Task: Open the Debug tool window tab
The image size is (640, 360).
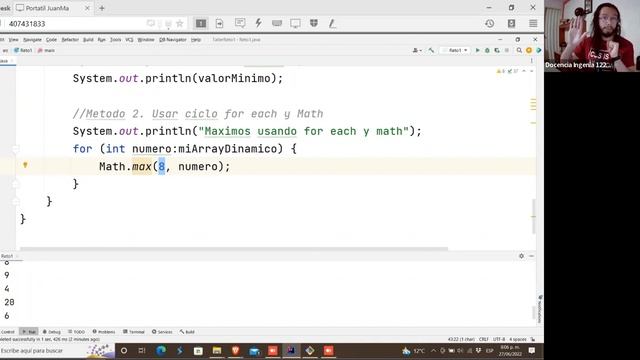Action: 51,332
